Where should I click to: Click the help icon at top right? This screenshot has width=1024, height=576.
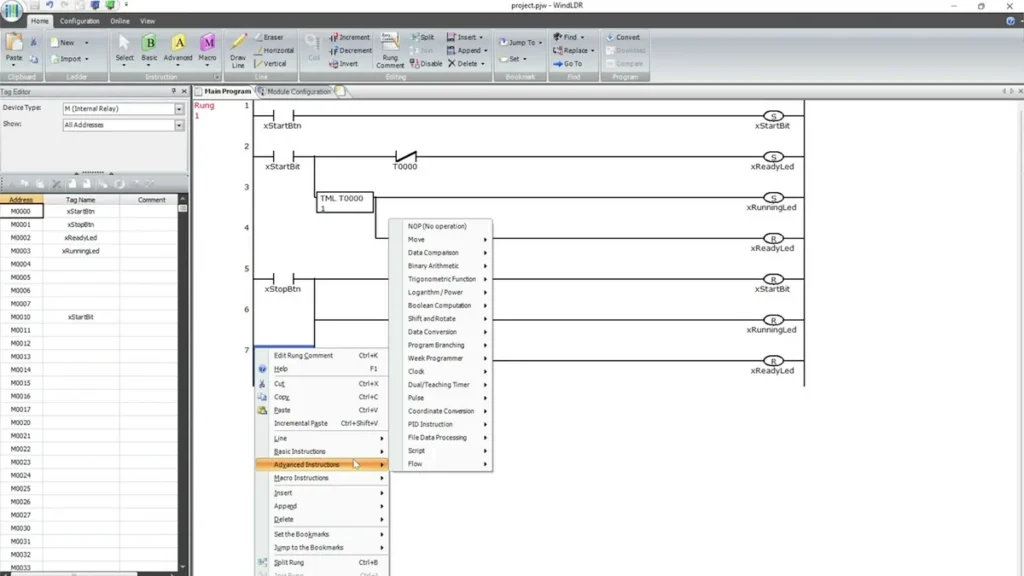click(1010, 21)
